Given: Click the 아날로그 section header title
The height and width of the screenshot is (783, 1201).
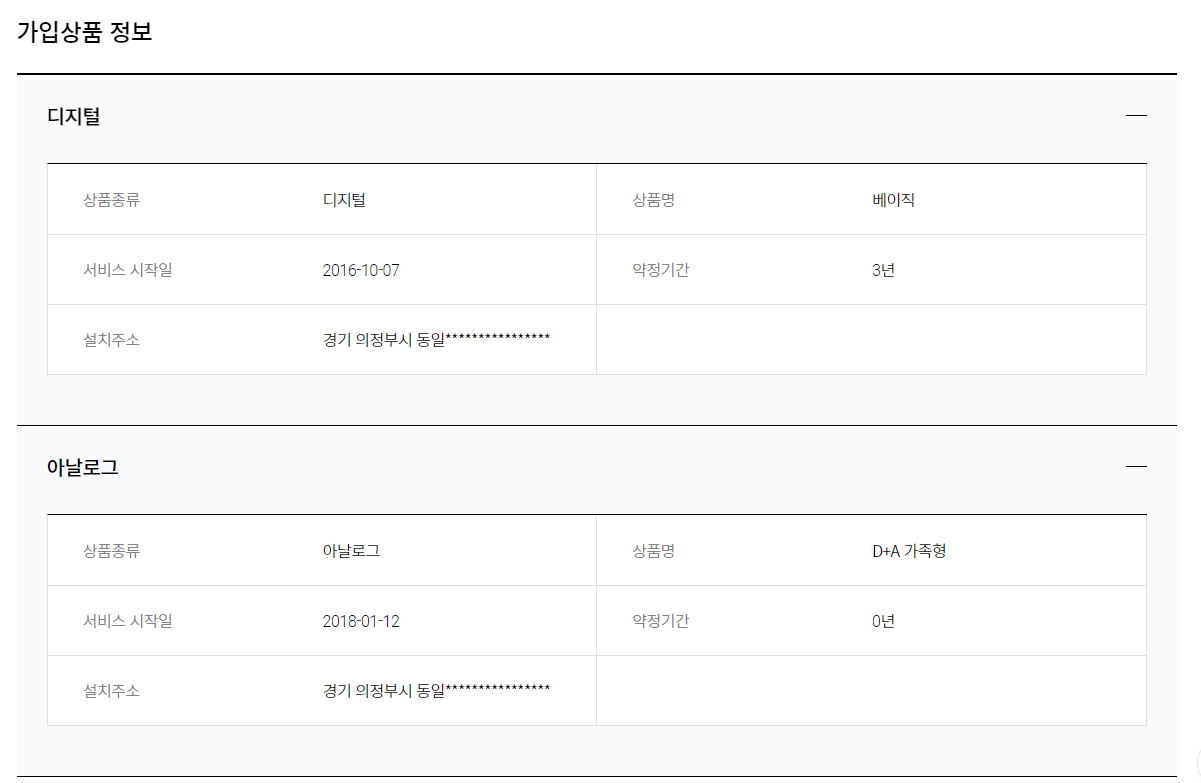Looking at the screenshot, I should point(83,467).
